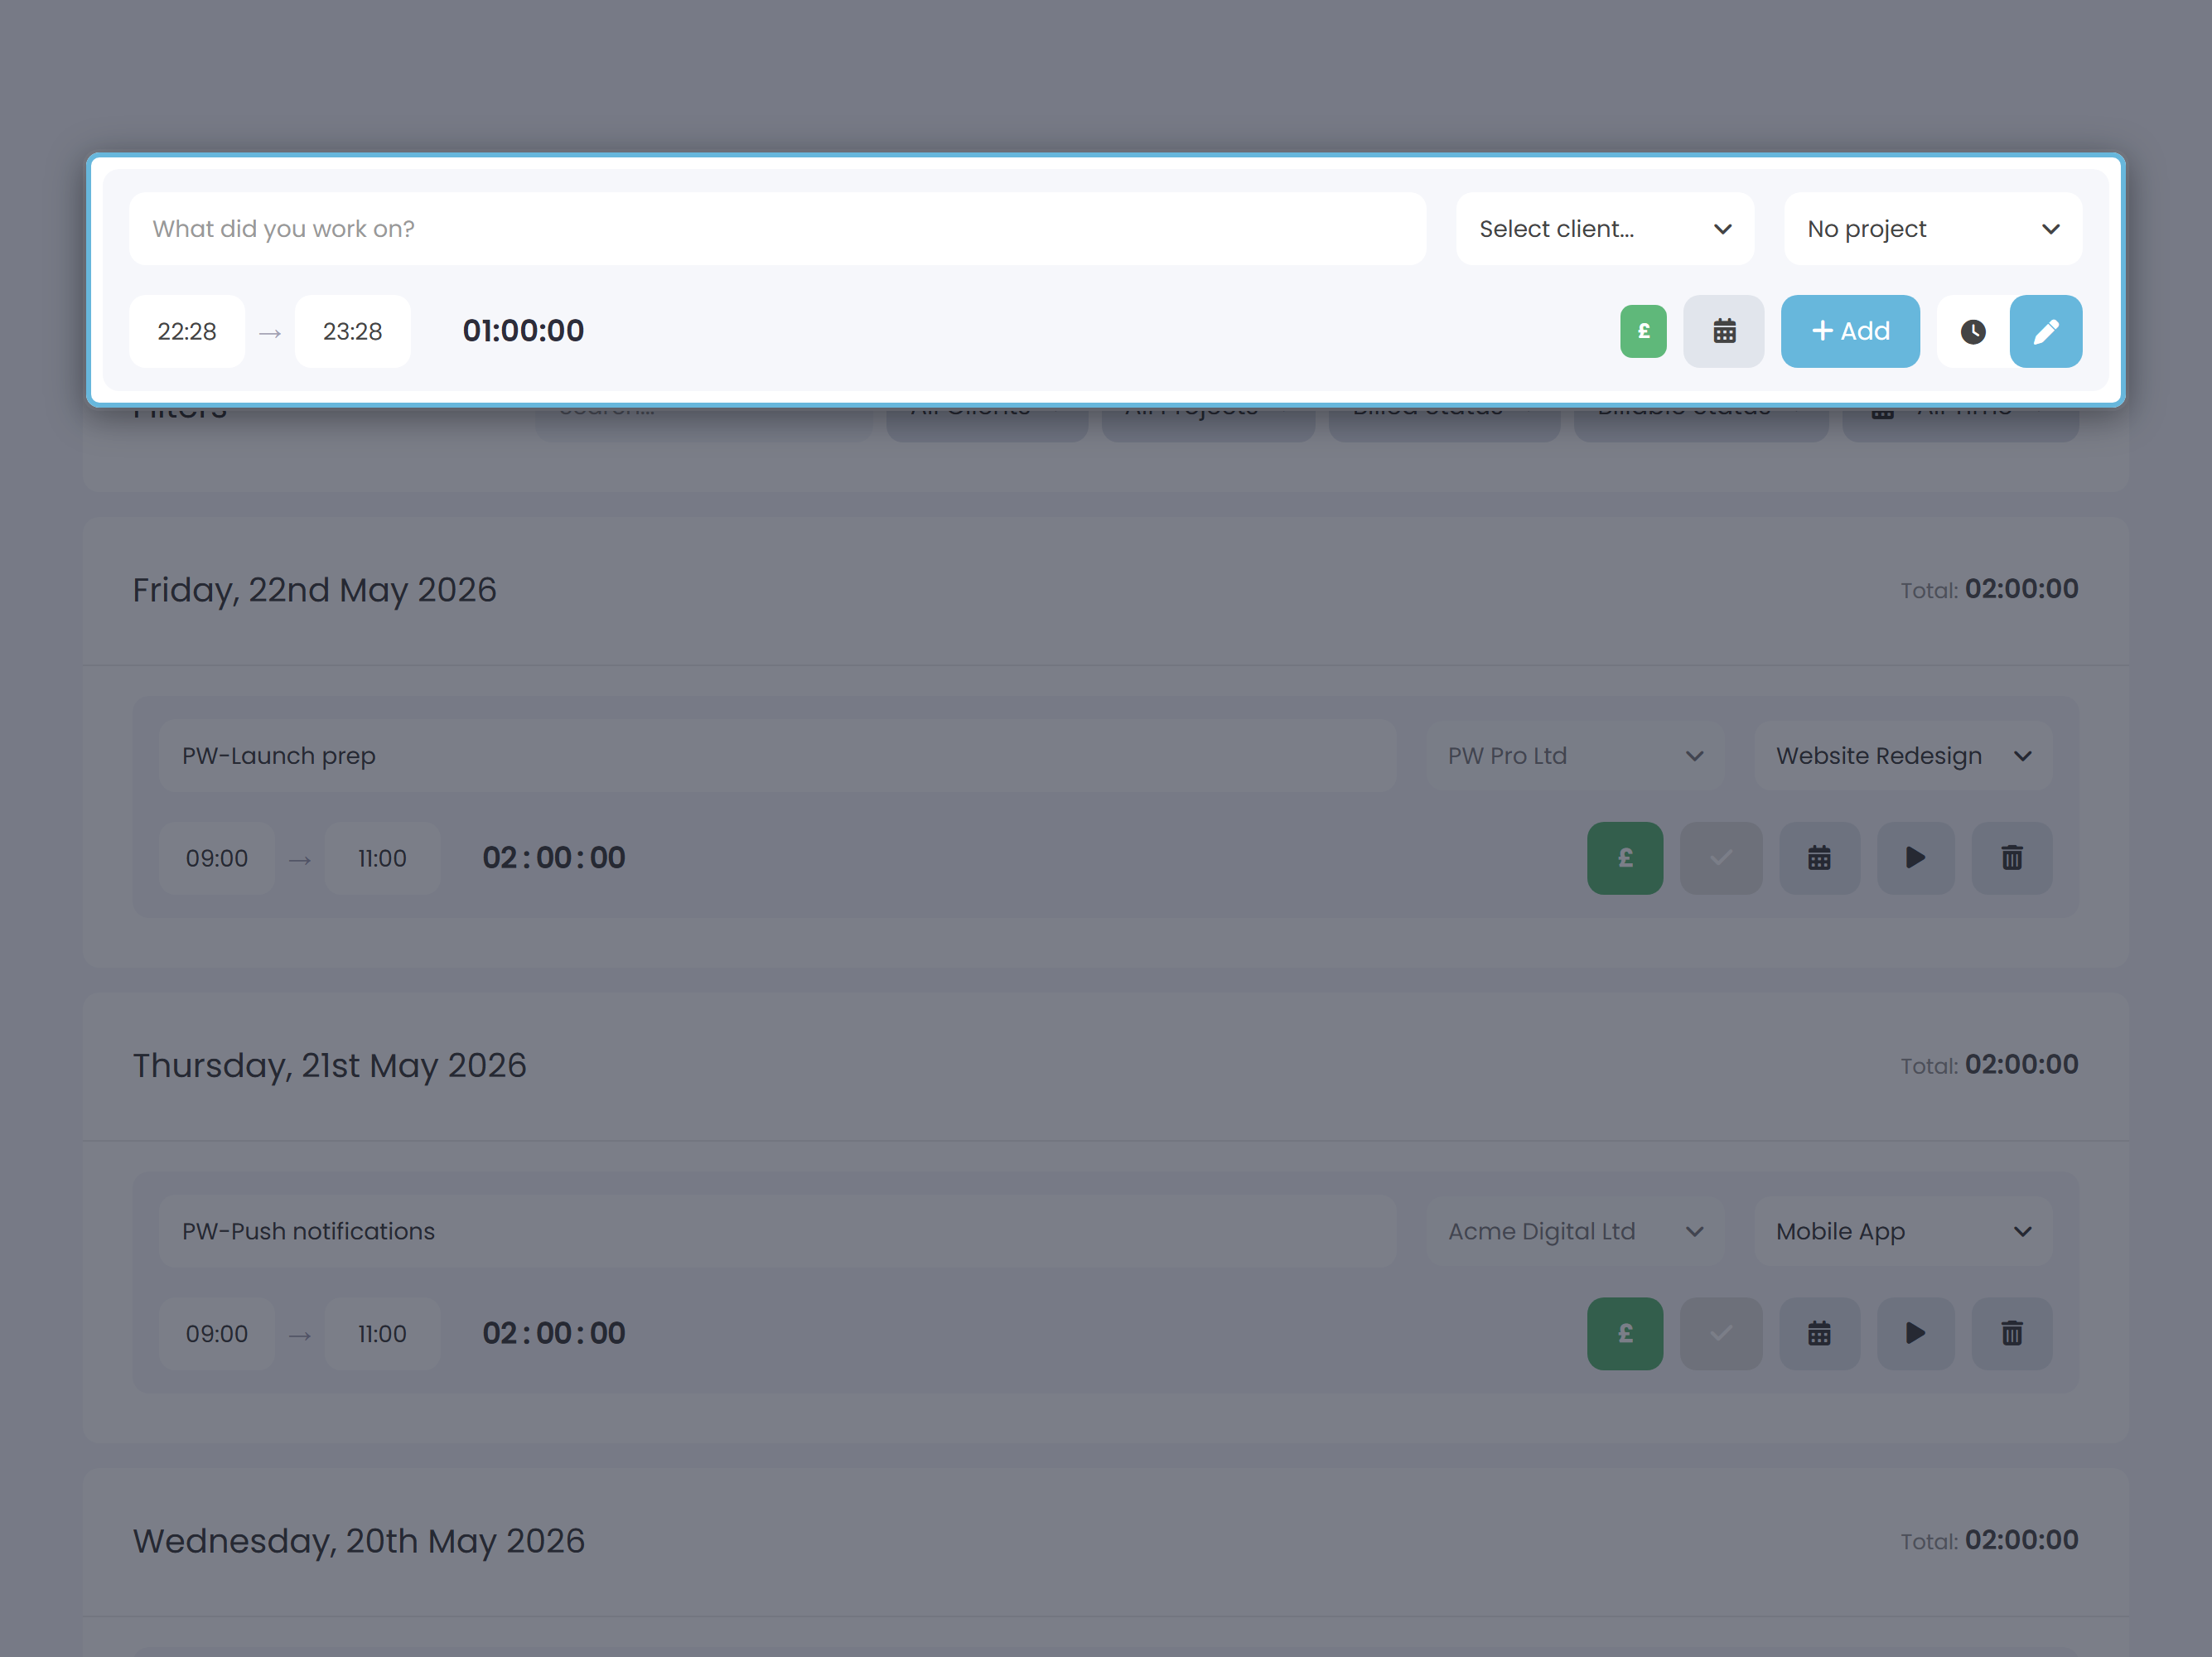The width and height of the screenshot is (2212, 1657).
Task: Click Wednesday's Total 02:00:00 label
Action: [x=1989, y=1541]
